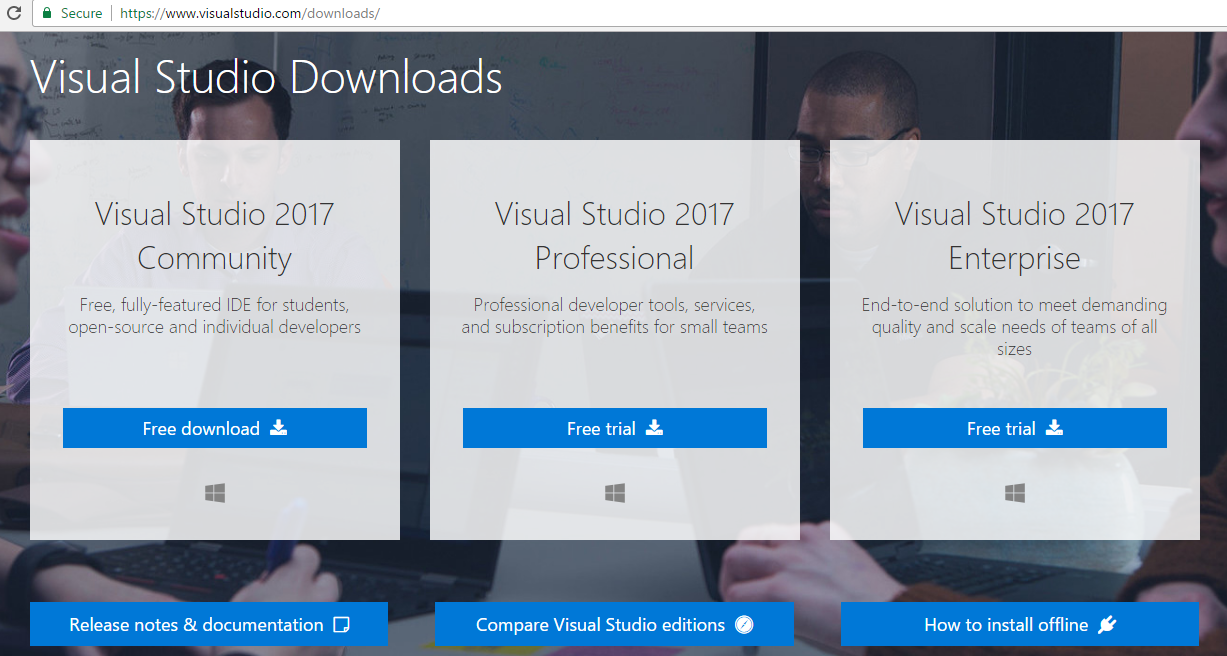The height and width of the screenshot is (656, 1227).
Task: Click the 'End-to-end solution' description text
Action: pos(1015,327)
